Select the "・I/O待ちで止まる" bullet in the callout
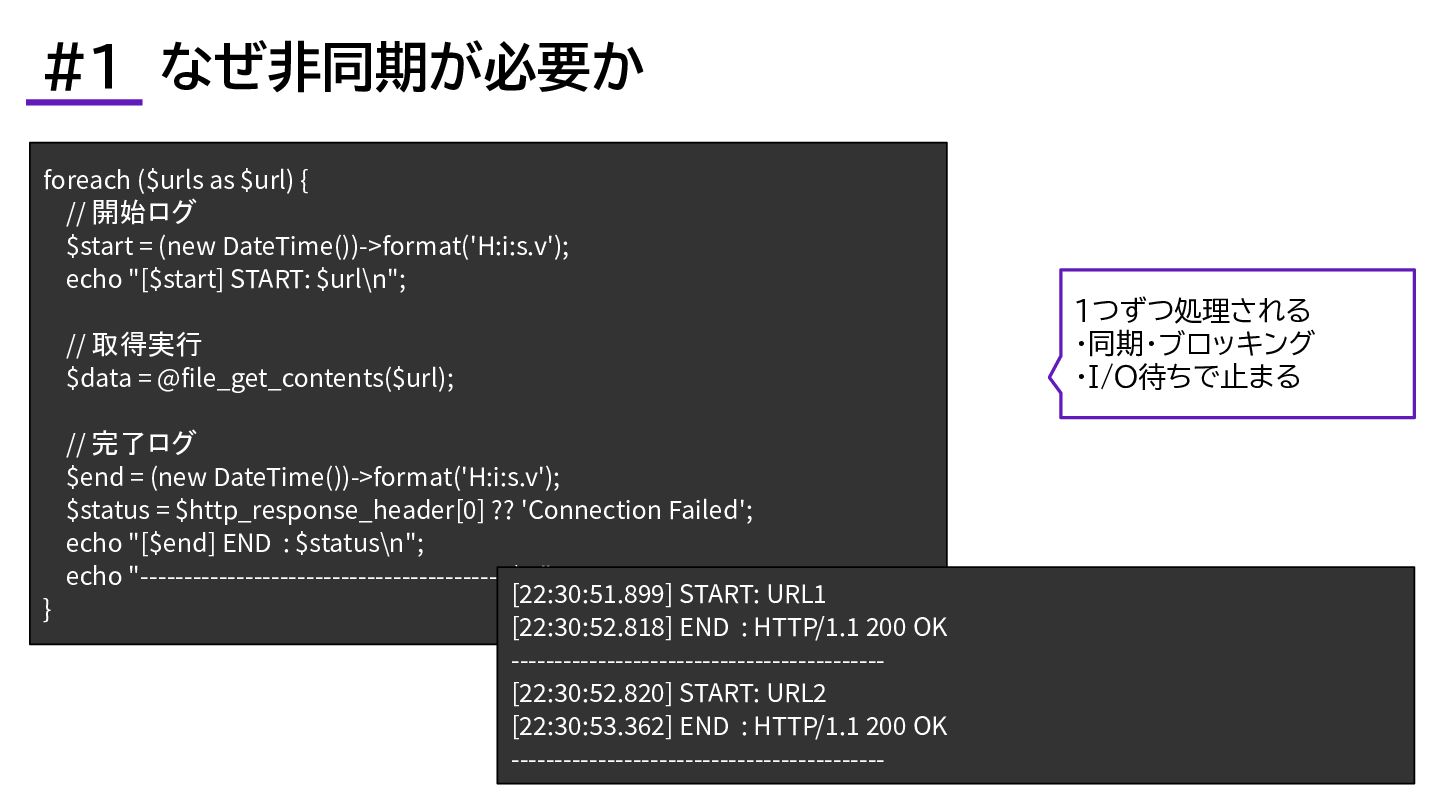The width and height of the screenshot is (1440, 810). [1188, 377]
